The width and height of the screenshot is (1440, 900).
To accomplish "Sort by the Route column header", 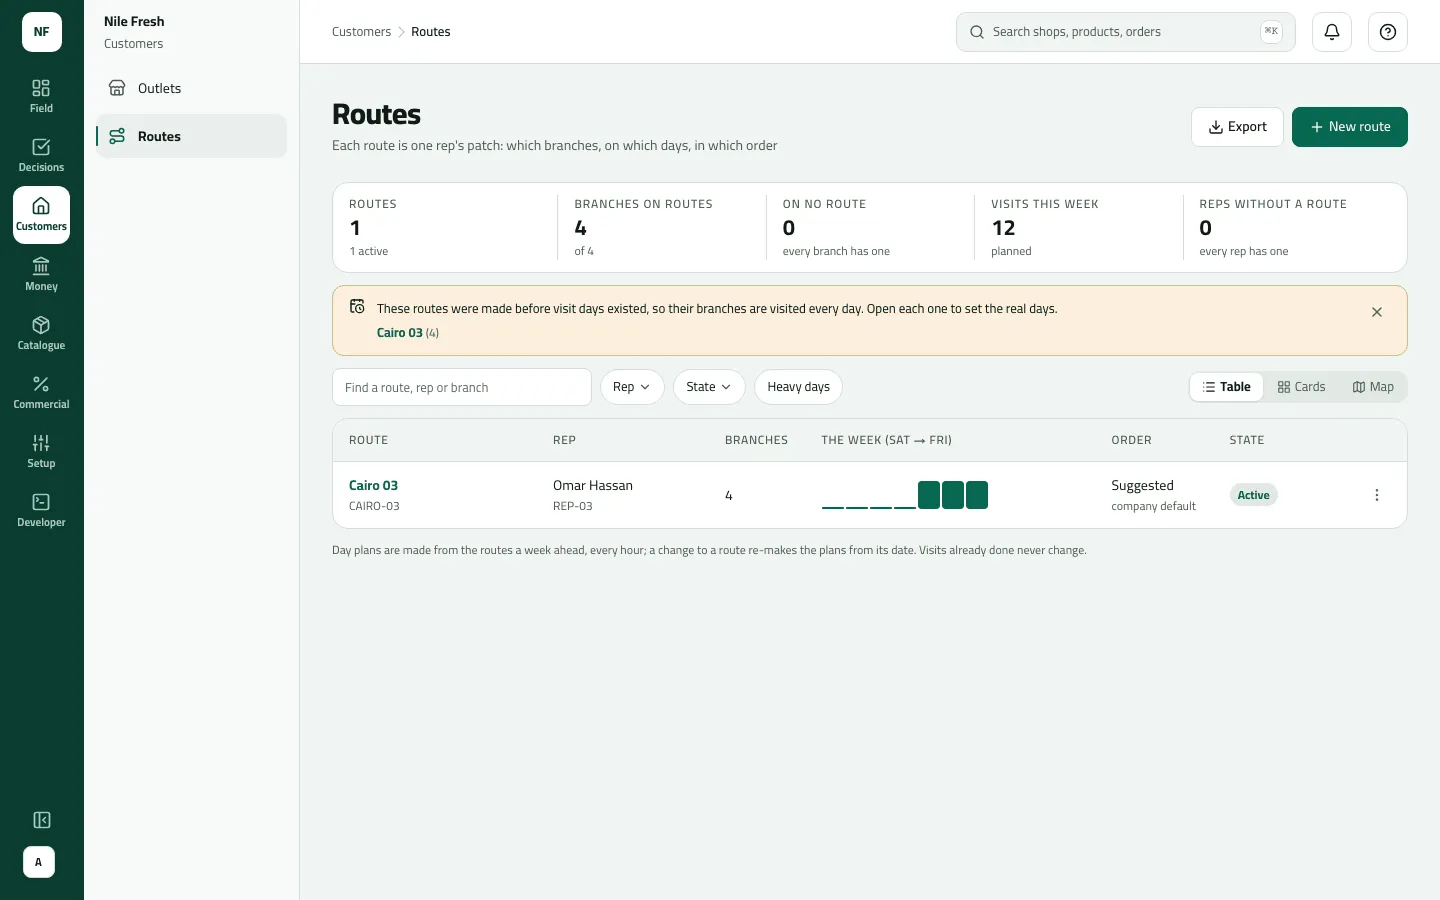I will pyautogui.click(x=368, y=440).
